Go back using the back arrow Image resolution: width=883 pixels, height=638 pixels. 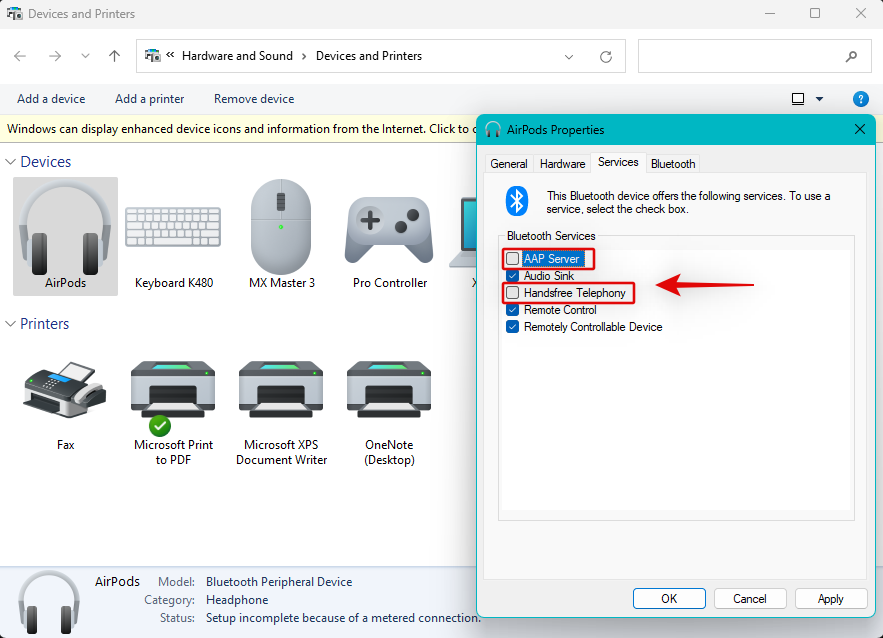click(20, 56)
